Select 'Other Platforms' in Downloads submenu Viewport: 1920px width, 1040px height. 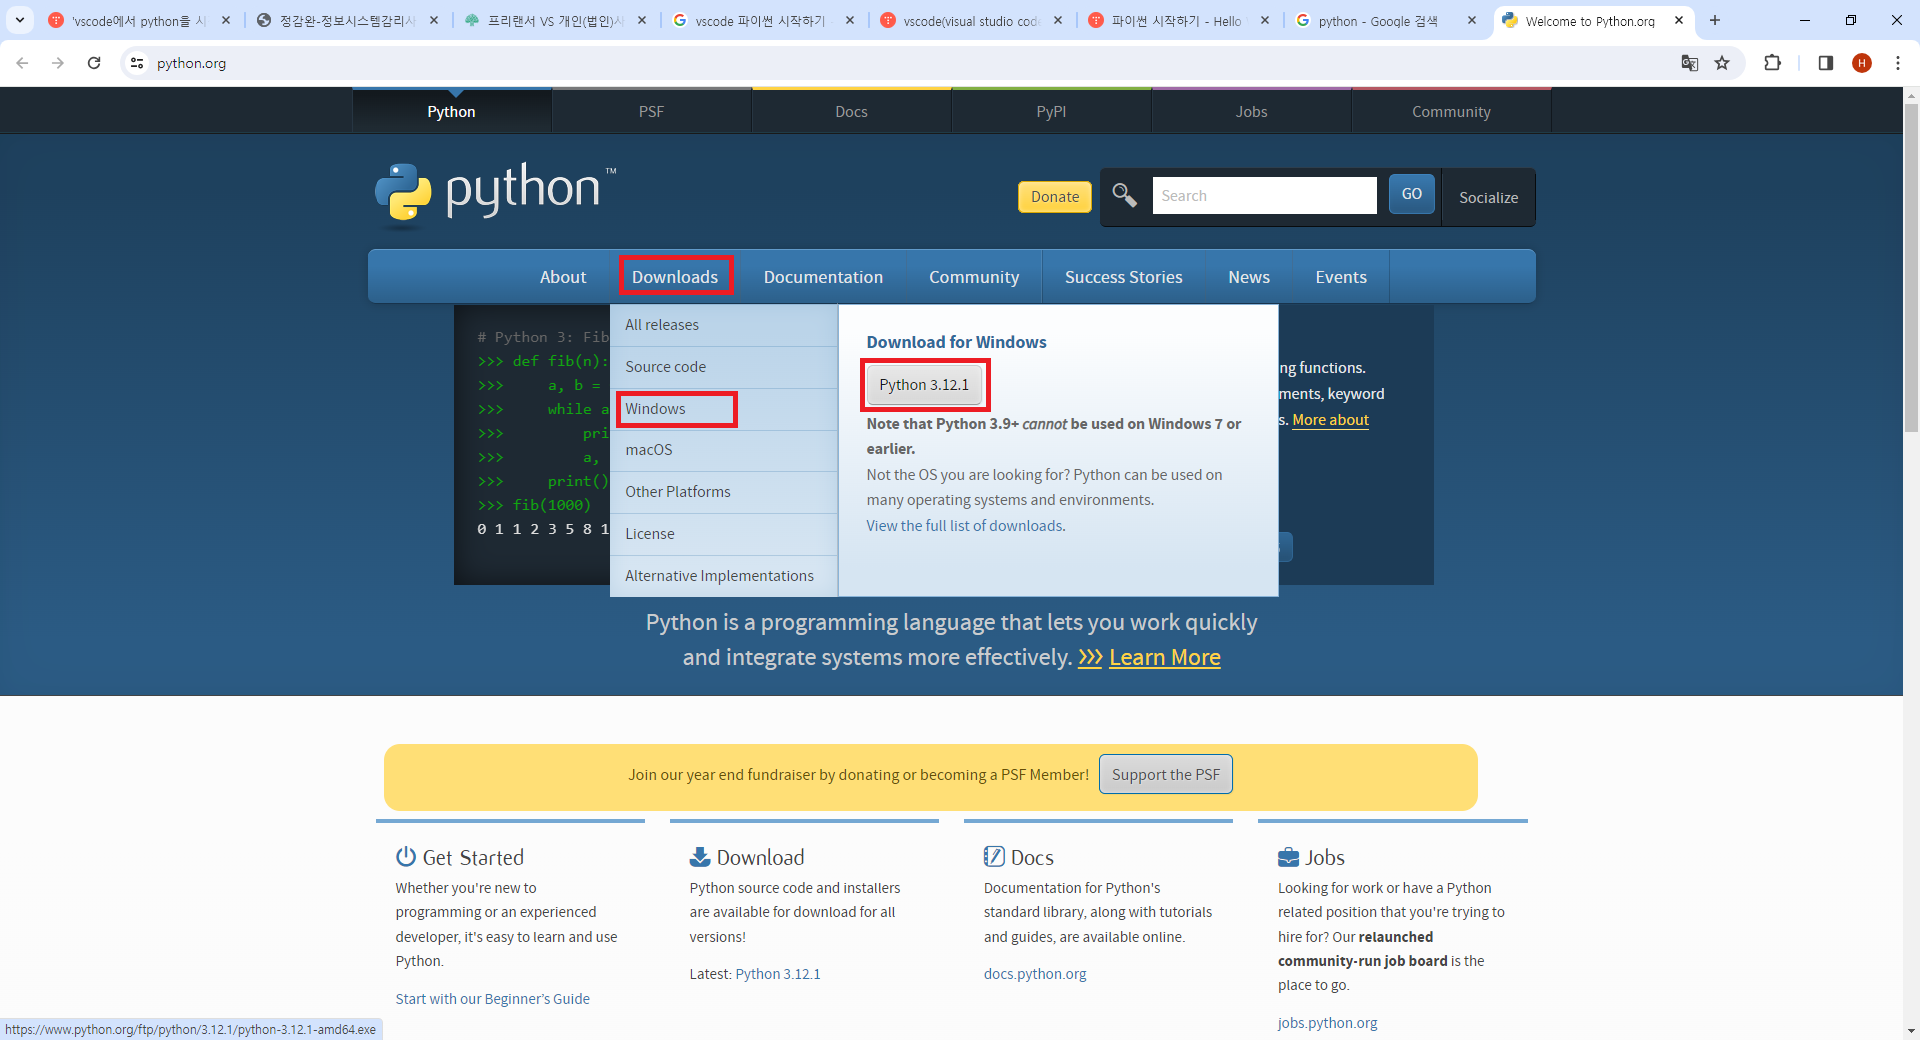724,492
